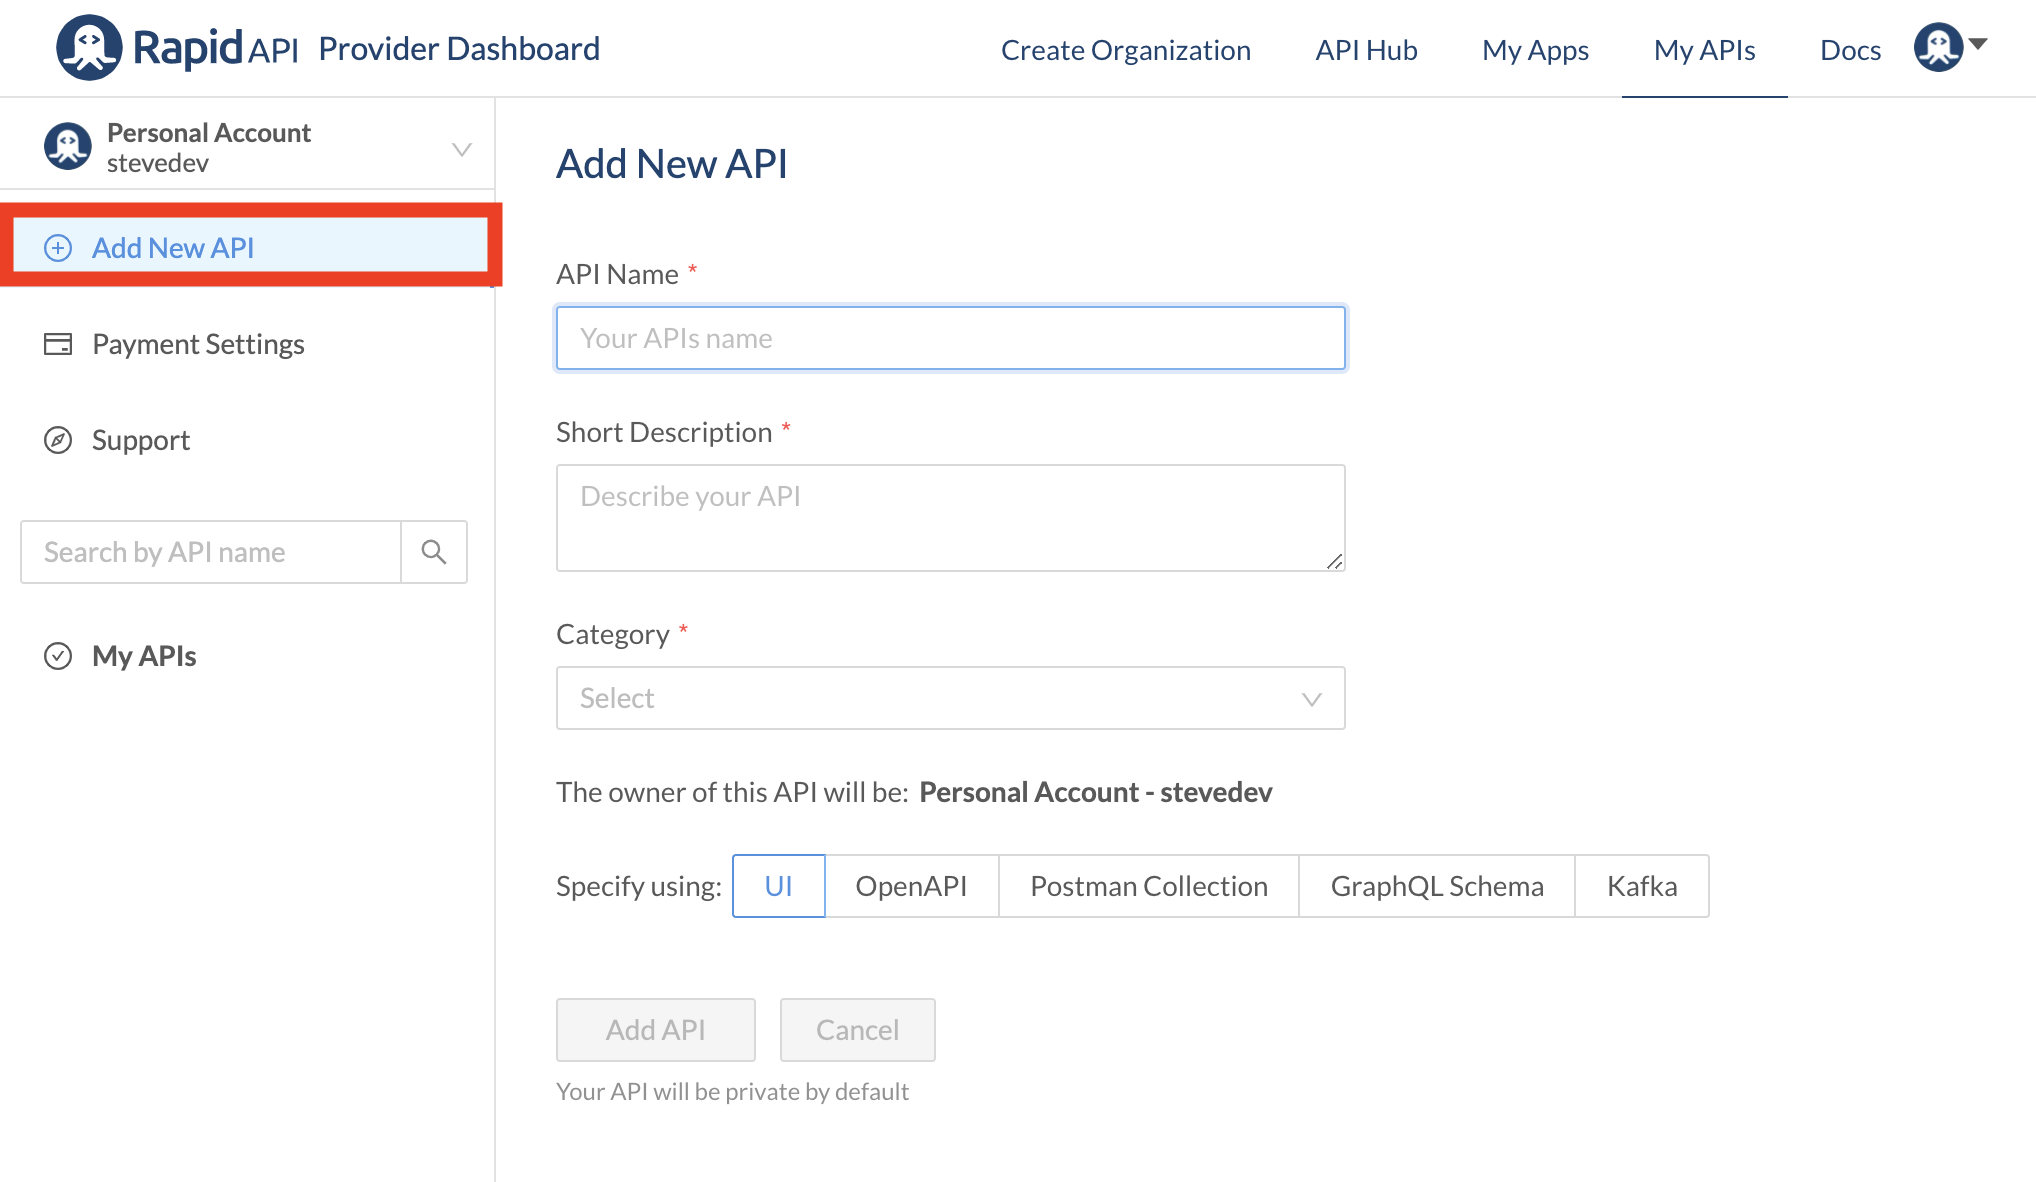Click the plus icon beside Add New API
This screenshot has height=1182, width=2036.
(x=58, y=248)
